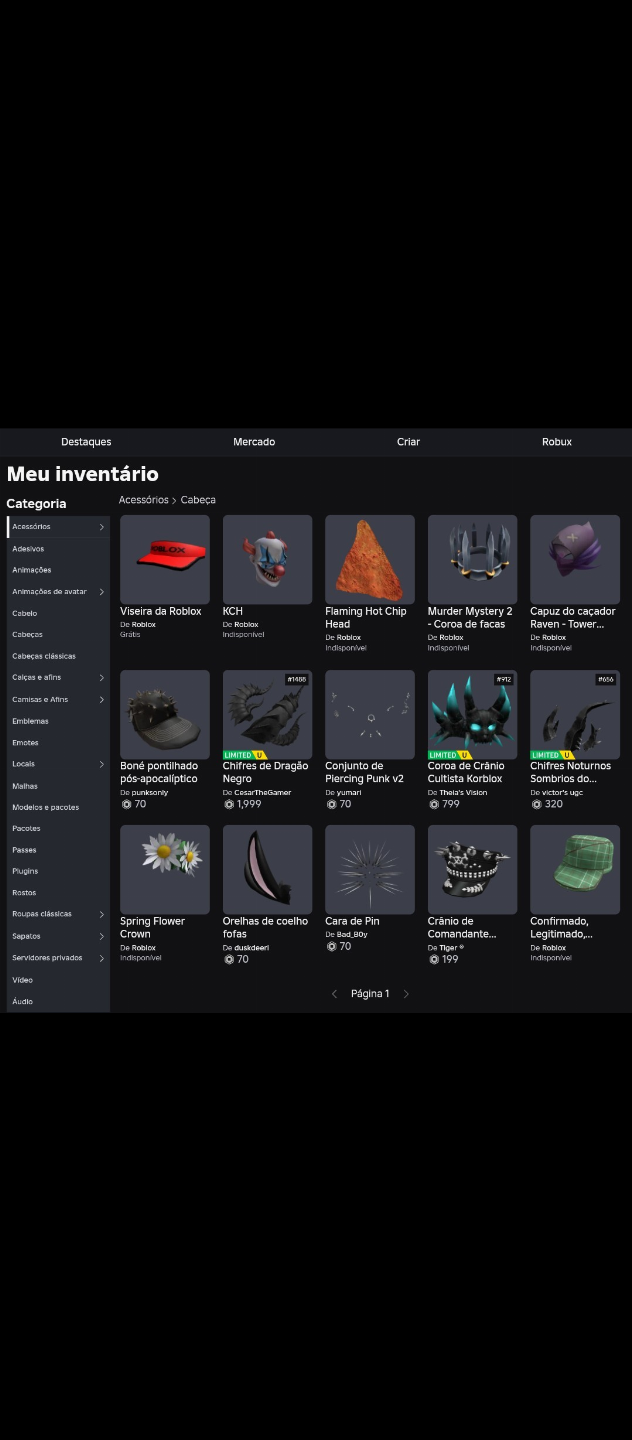Click the Acessórios breadcrumb link
Image resolution: width=632 pixels, height=1440 pixels.
(x=143, y=500)
